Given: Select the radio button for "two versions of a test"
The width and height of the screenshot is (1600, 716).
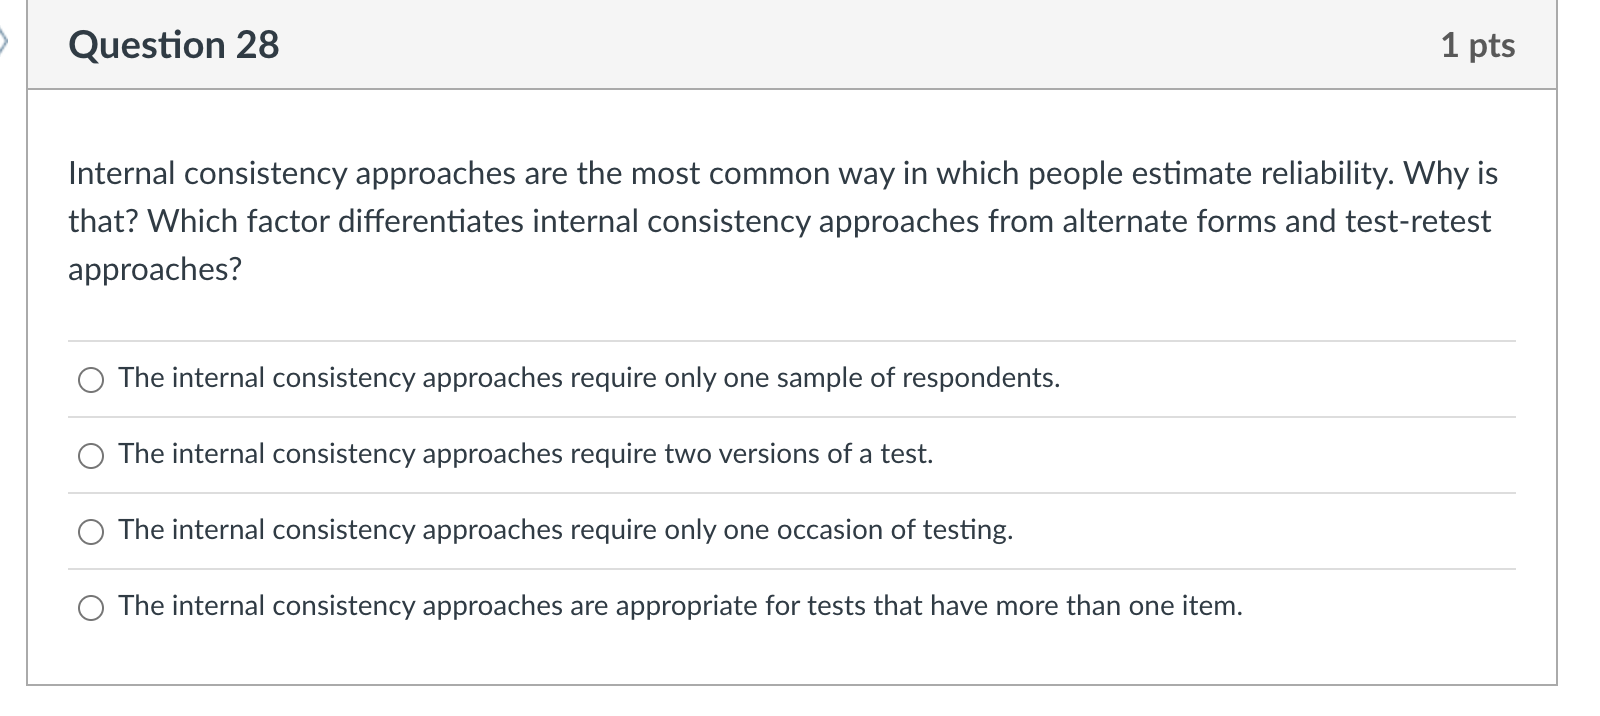Looking at the screenshot, I should coord(90,455).
